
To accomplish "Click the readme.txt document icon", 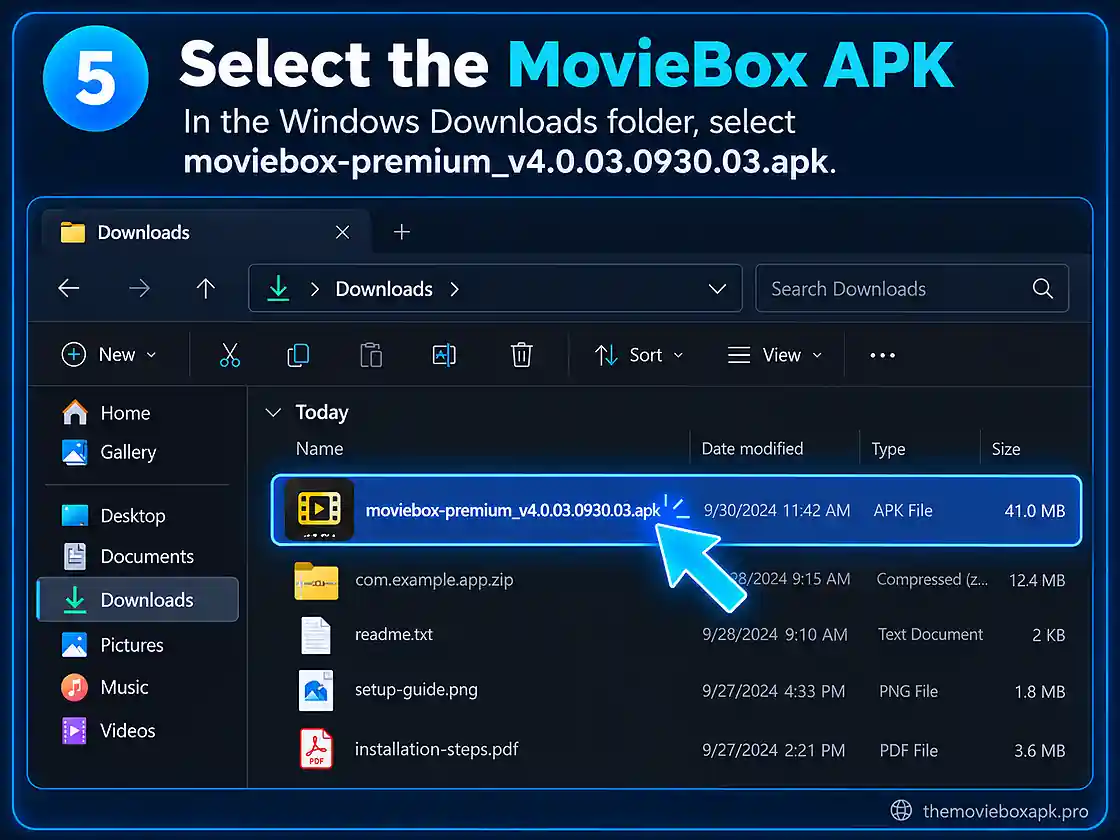I will click(316, 635).
